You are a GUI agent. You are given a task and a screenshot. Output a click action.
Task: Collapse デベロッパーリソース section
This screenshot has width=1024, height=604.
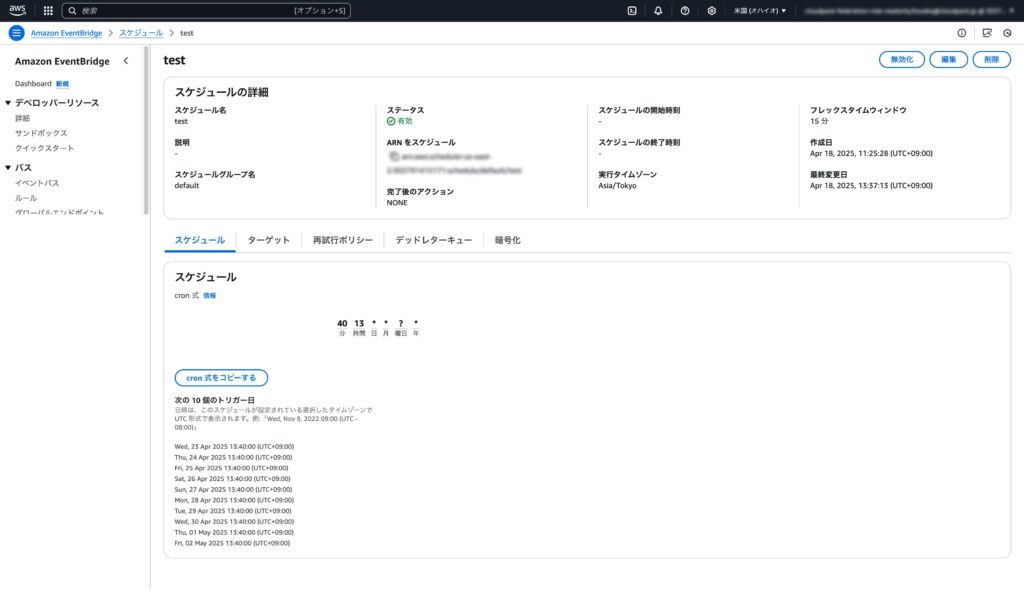pos(8,103)
